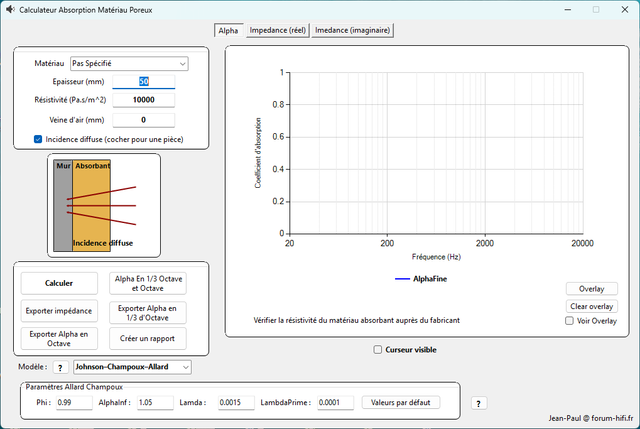Screen dimensions: 640x429
Task: Click Exporter Alpha en 1/3 d'Octave
Action: click(148, 313)
